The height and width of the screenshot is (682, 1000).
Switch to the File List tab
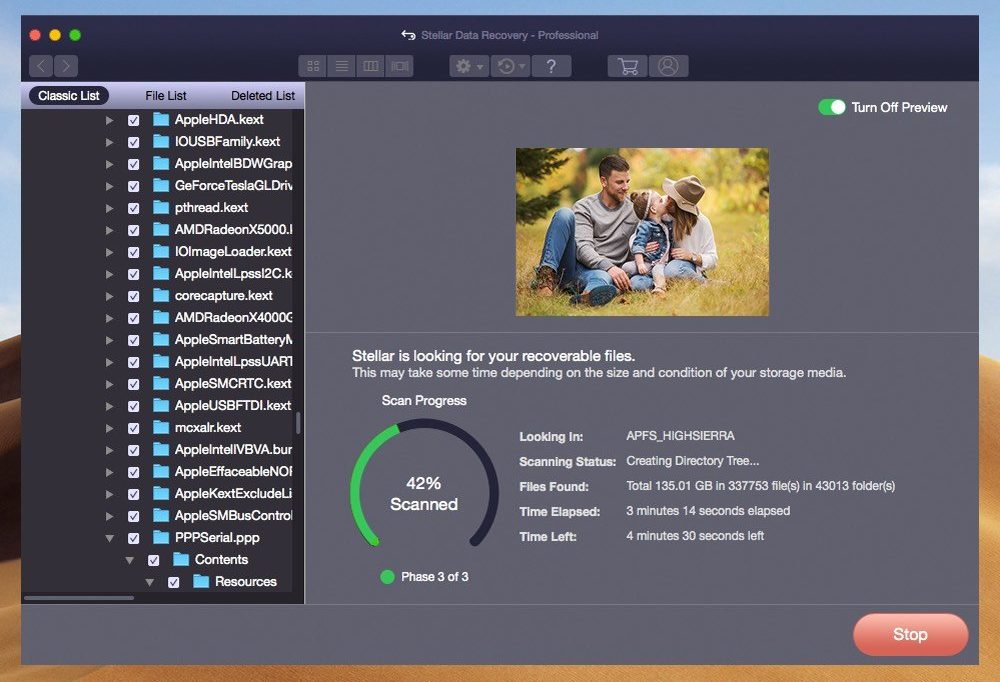pos(166,96)
